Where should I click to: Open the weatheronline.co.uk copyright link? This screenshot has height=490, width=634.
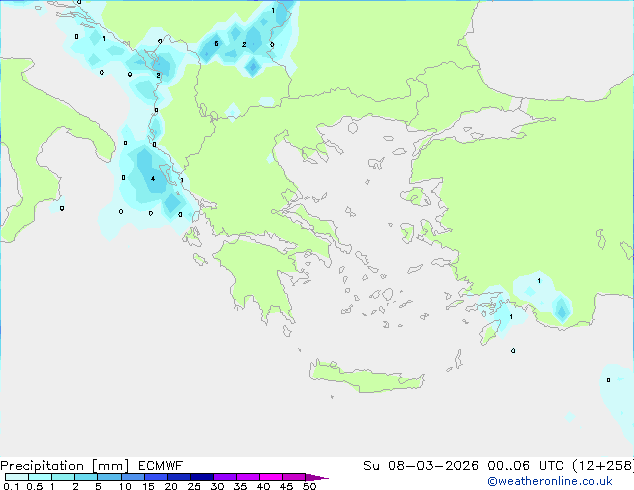tap(550, 481)
